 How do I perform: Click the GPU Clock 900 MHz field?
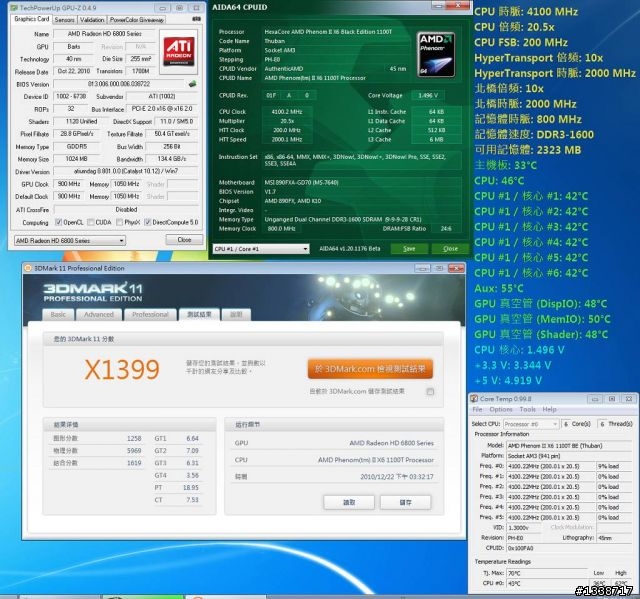(x=69, y=184)
